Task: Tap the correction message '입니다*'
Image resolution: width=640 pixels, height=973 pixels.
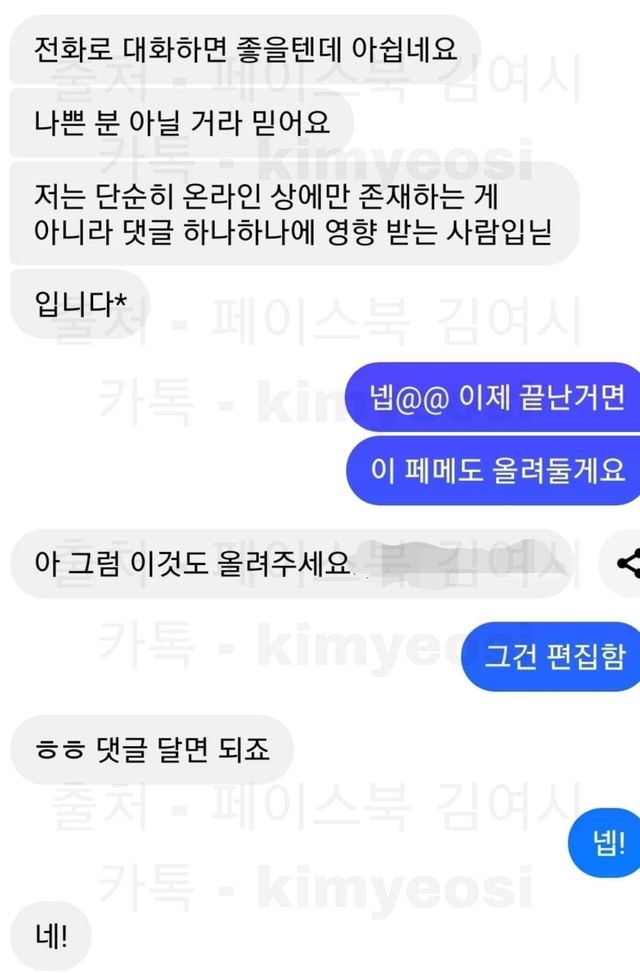Action: pyautogui.click(x=81, y=304)
